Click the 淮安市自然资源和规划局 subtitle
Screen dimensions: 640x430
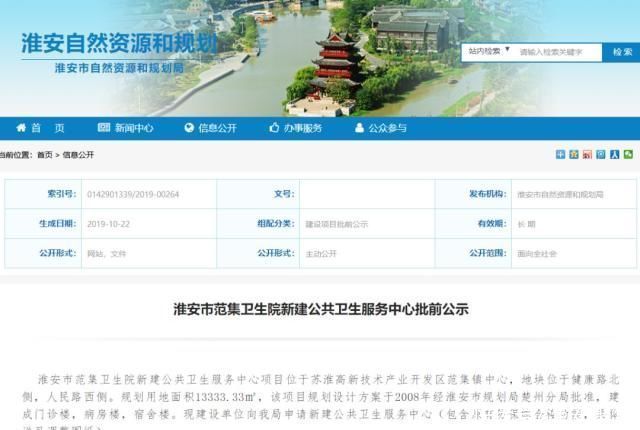119,68
